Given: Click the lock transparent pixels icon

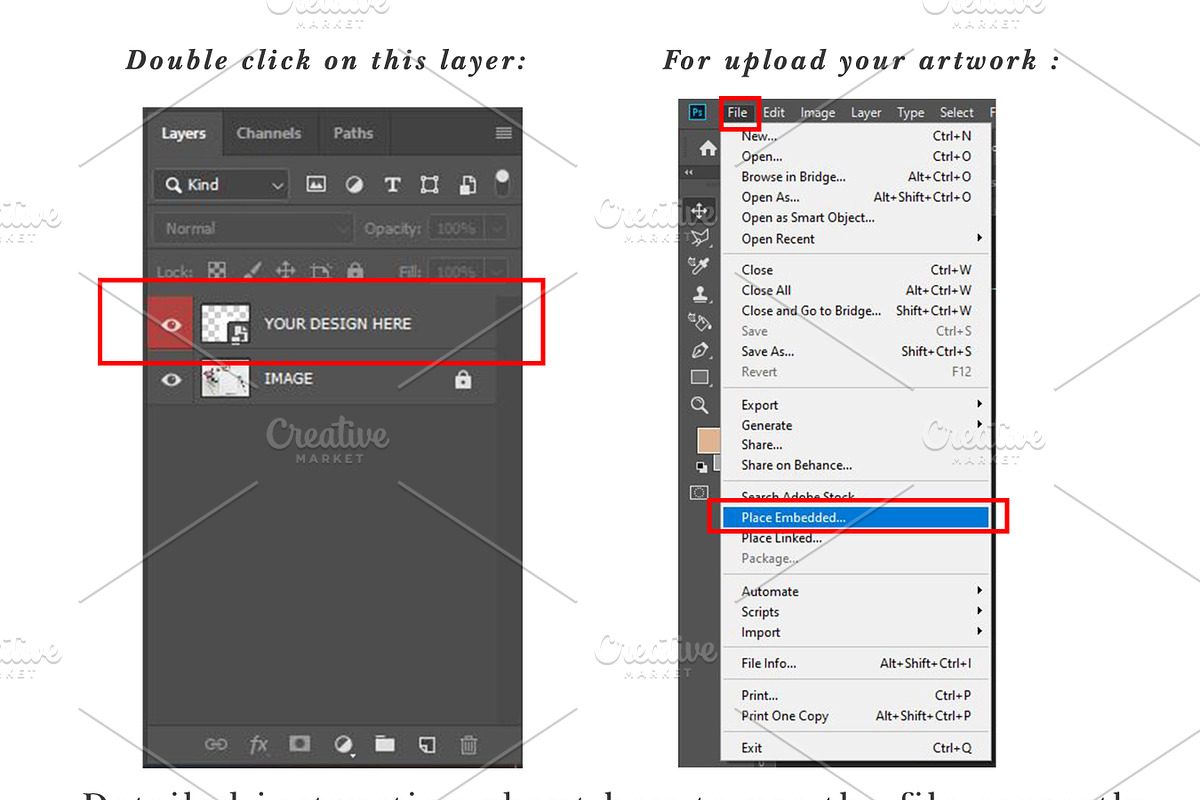Looking at the screenshot, I should [216, 271].
